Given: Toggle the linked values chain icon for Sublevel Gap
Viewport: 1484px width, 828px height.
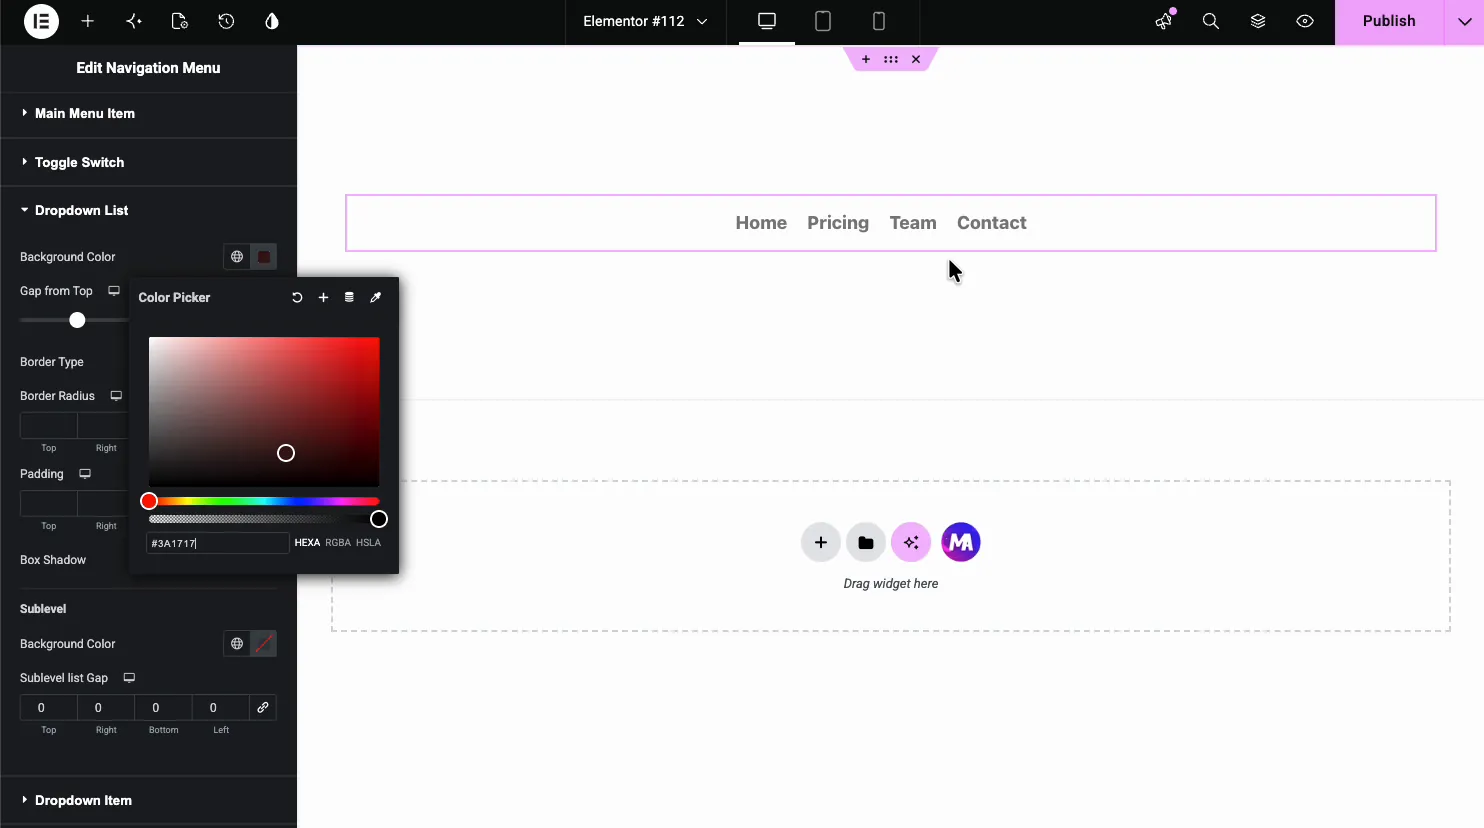Looking at the screenshot, I should pyautogui.click(x=263, y=708).
